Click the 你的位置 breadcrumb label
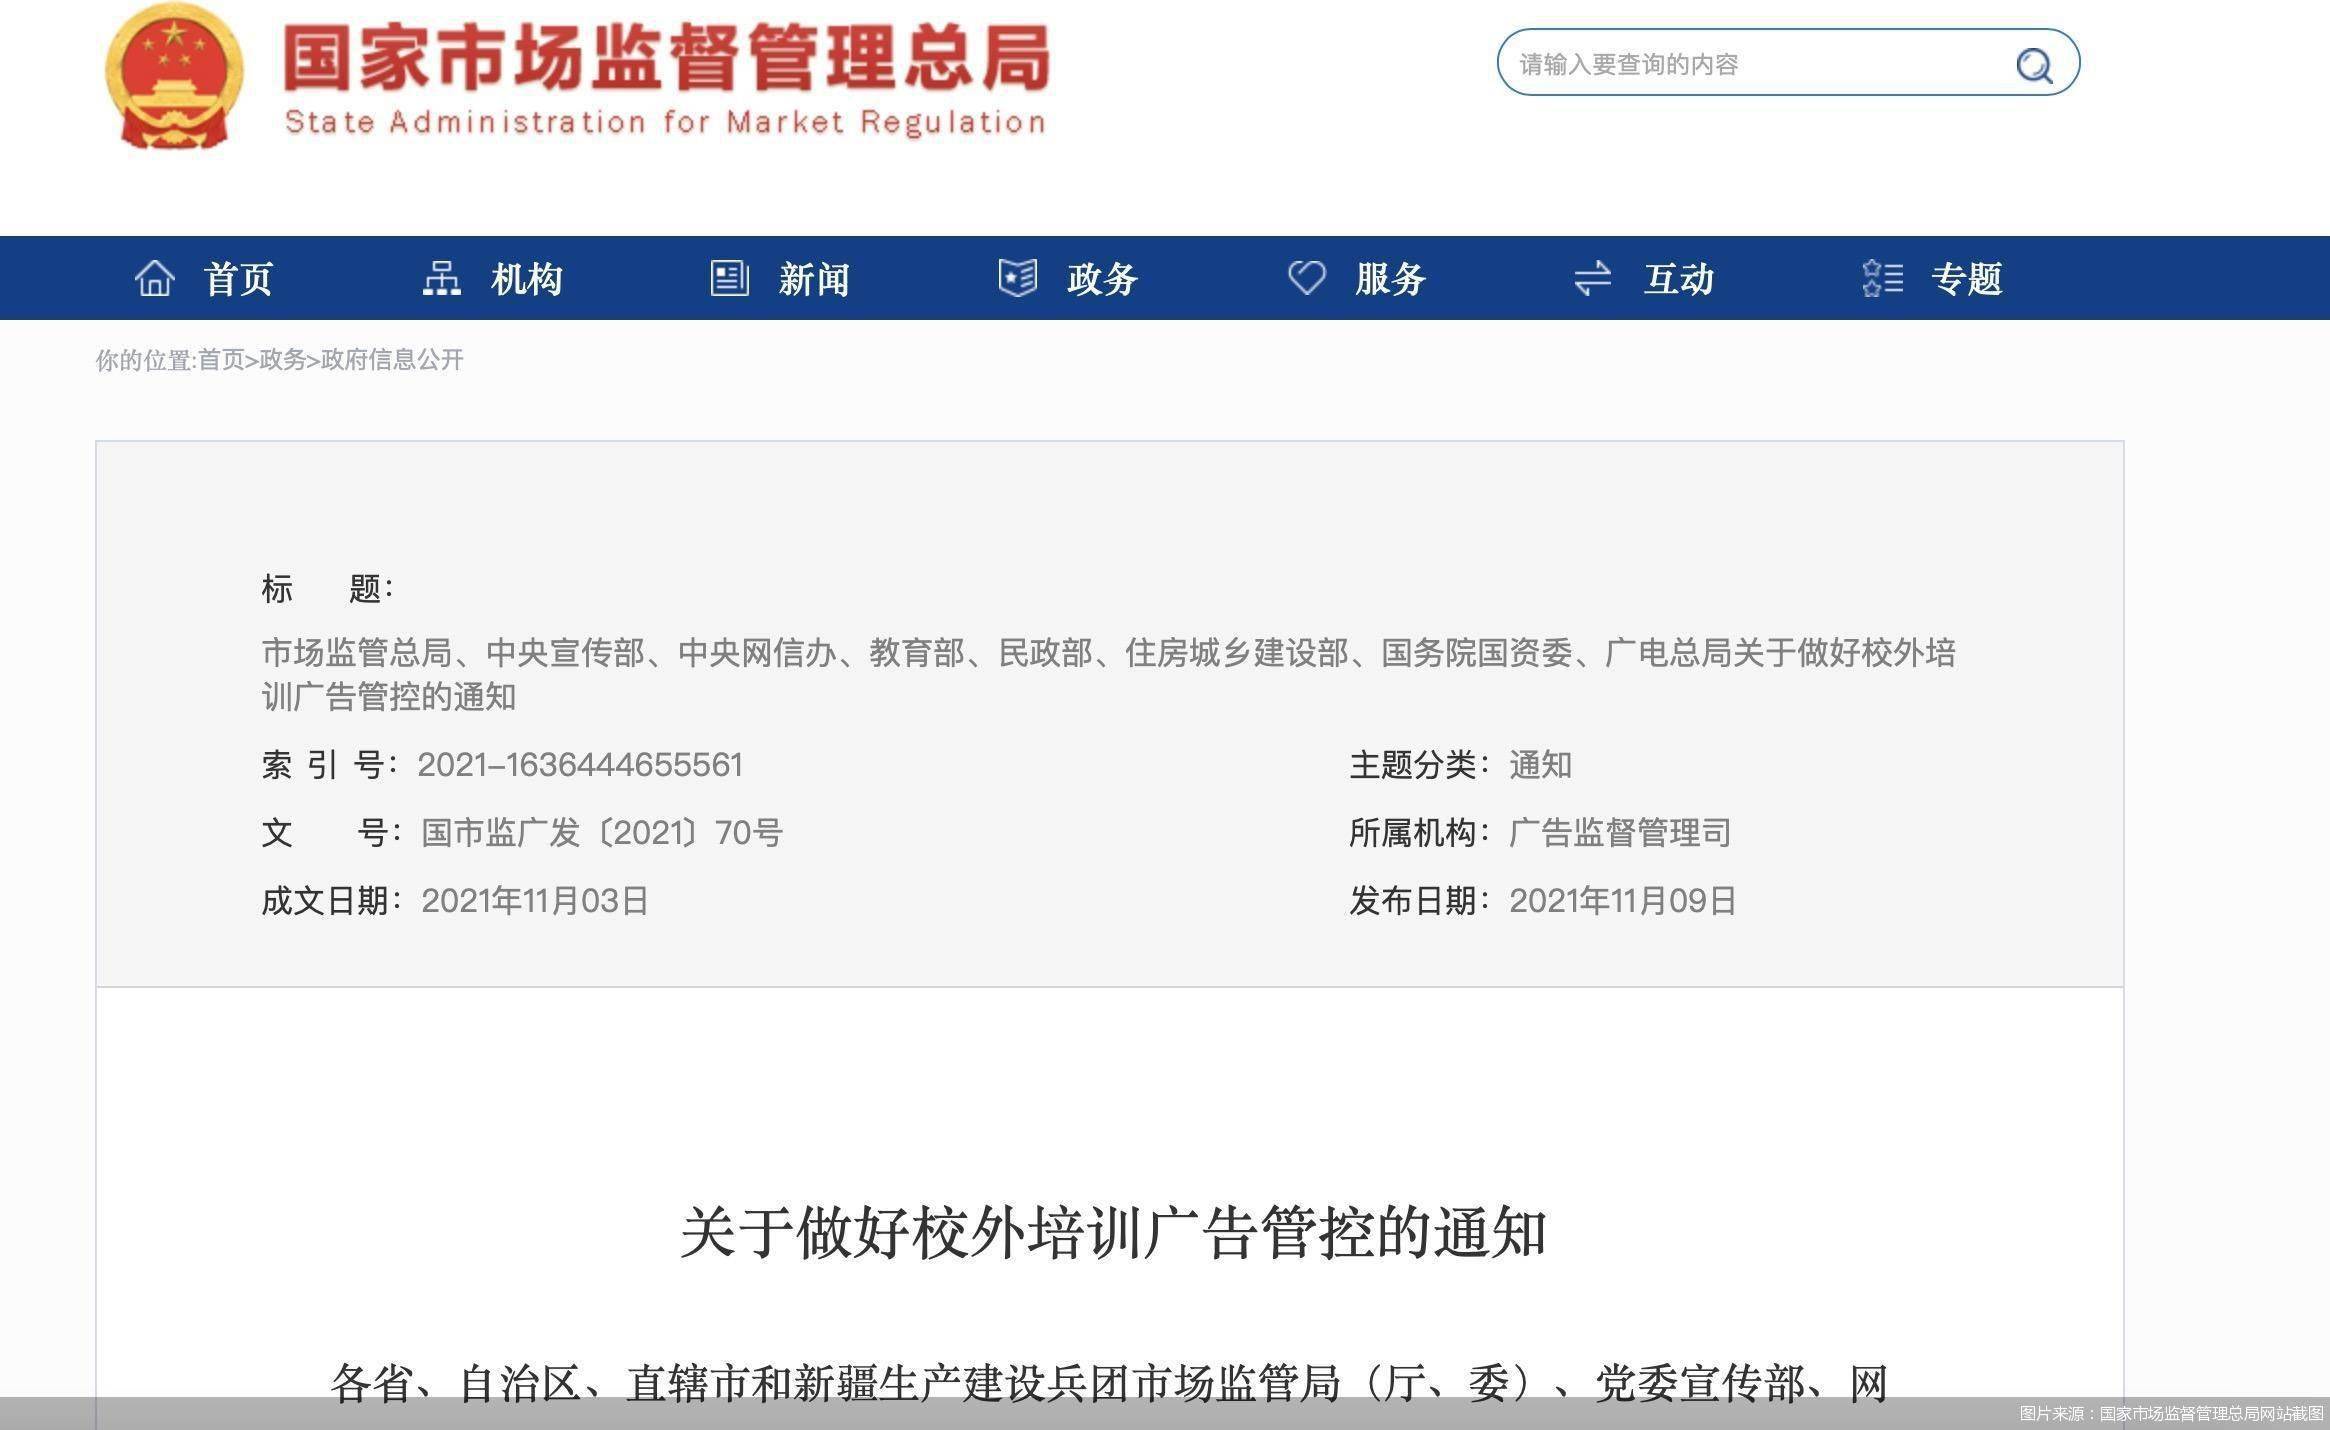The width and height of the screenshot is (2330, 1430). tap(144, 360)
